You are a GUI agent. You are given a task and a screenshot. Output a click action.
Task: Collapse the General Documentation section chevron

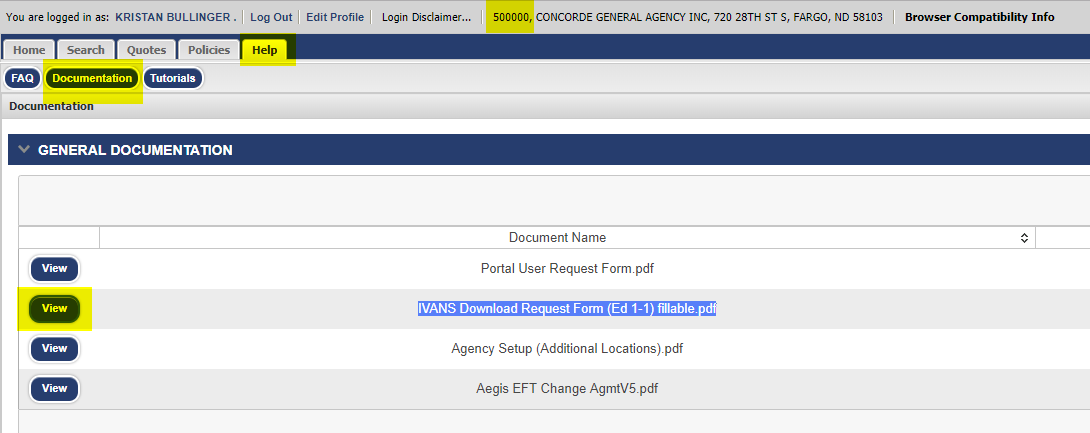click(24, 150)
